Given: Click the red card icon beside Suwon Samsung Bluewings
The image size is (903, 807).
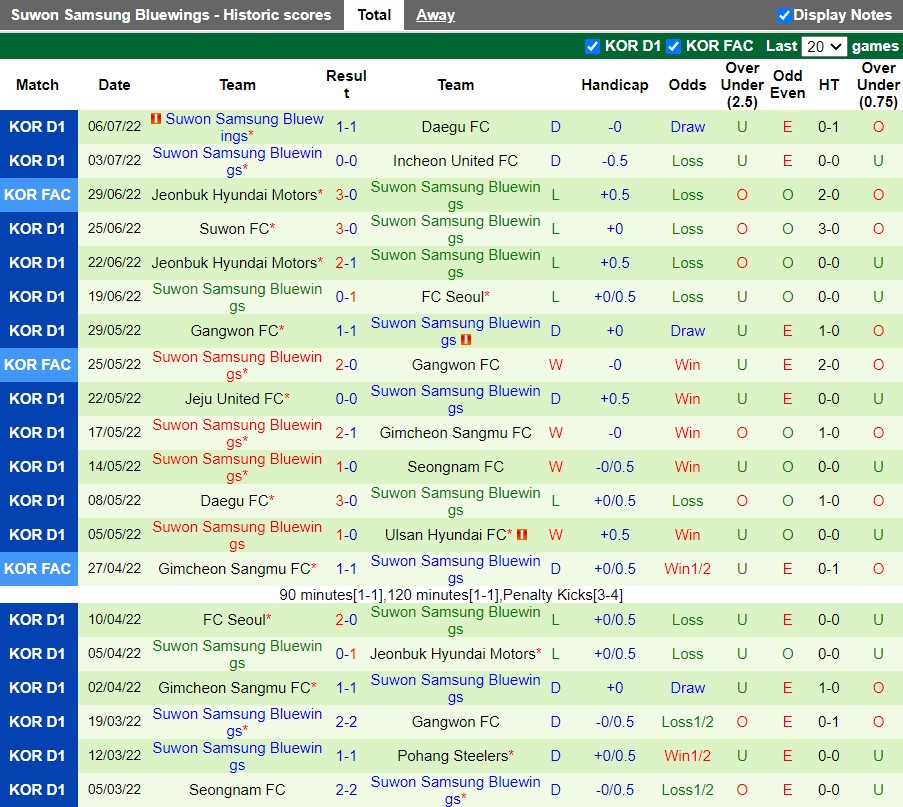Looking at the screenshot, I should point(157,119).
